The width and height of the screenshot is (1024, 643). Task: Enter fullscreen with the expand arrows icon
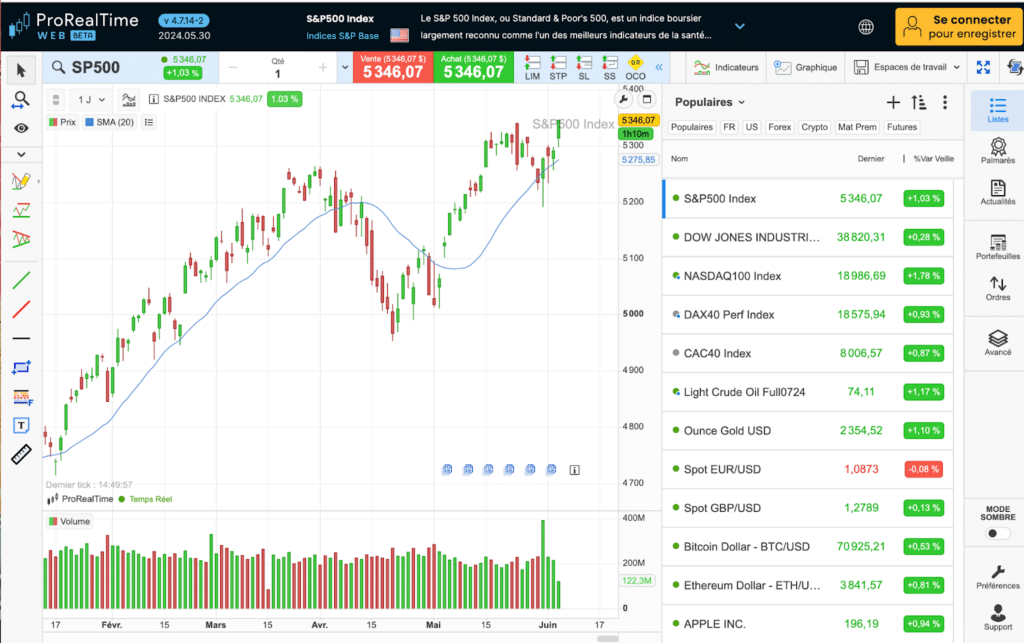(x=984, y=67)
